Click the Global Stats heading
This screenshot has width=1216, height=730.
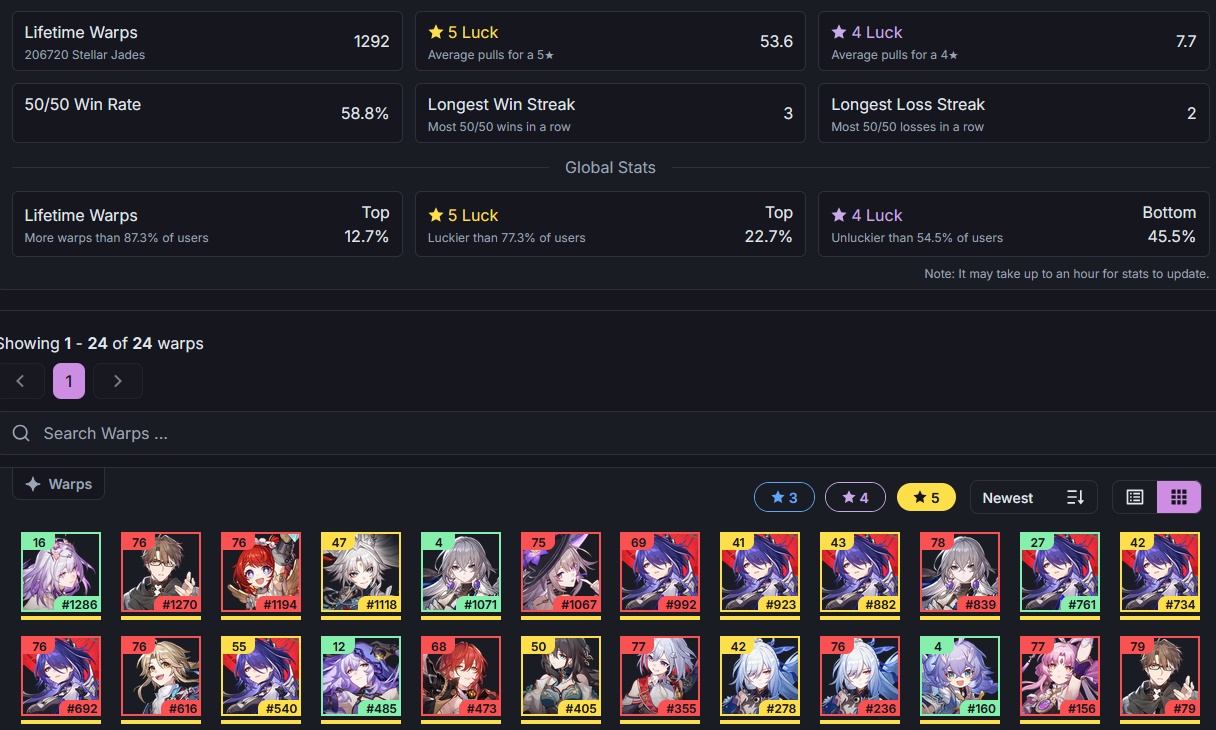pyautogui.click(x=610, y=167)
